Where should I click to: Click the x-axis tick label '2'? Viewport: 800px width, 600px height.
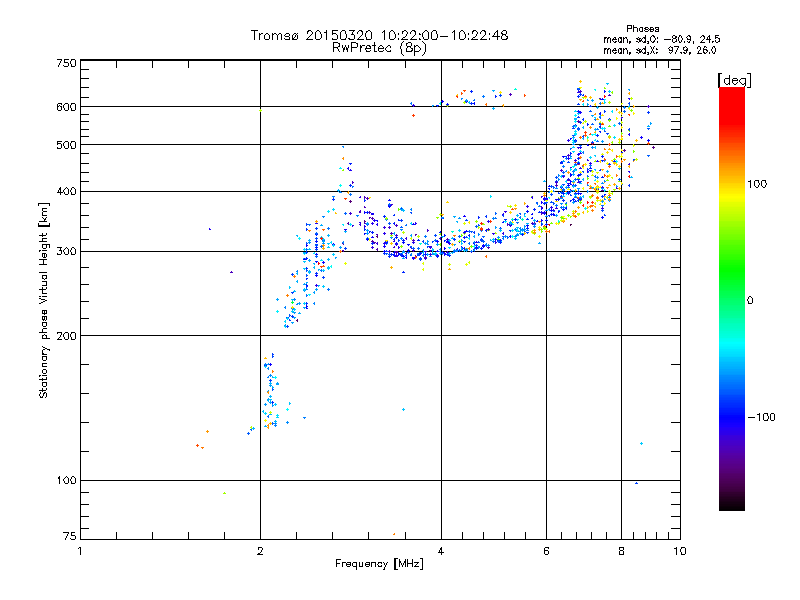260,551
